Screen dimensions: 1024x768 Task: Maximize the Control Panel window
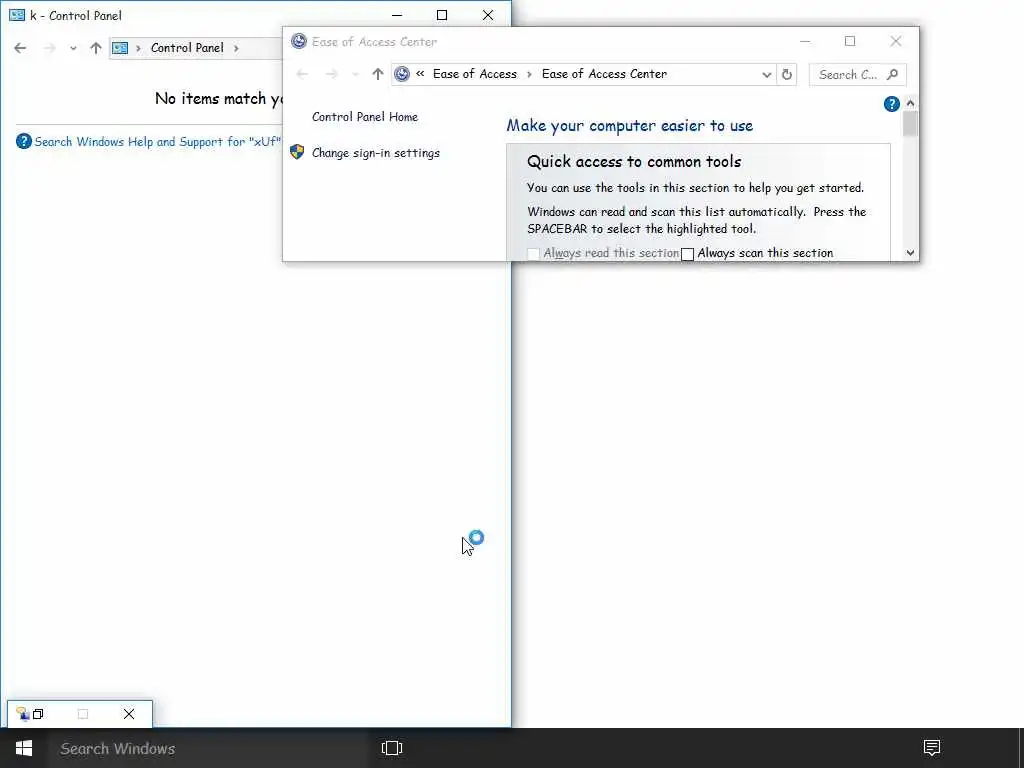coord(442,15)
